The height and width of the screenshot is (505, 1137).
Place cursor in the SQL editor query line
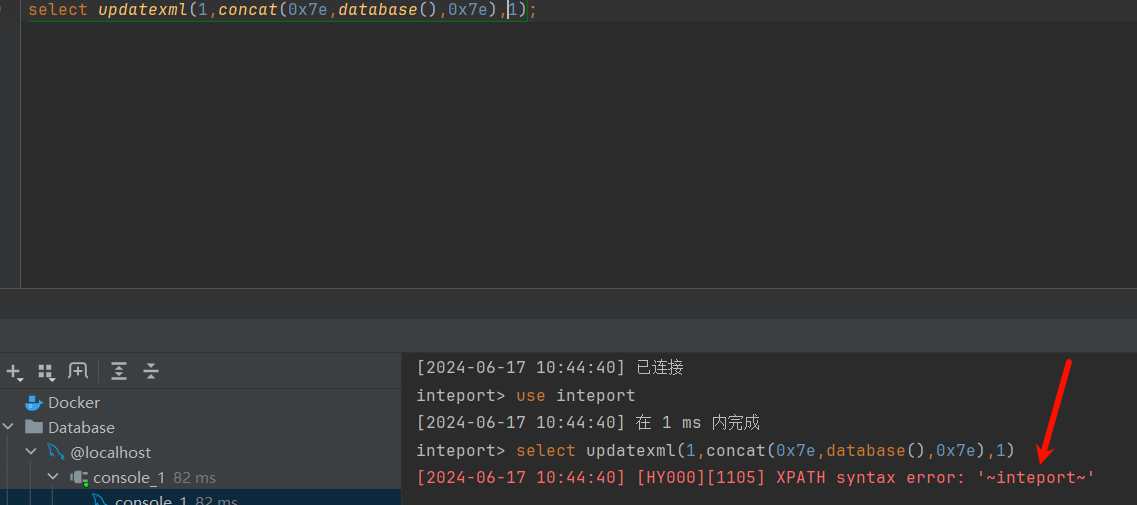pyautogui.click(x=283, y=11)
